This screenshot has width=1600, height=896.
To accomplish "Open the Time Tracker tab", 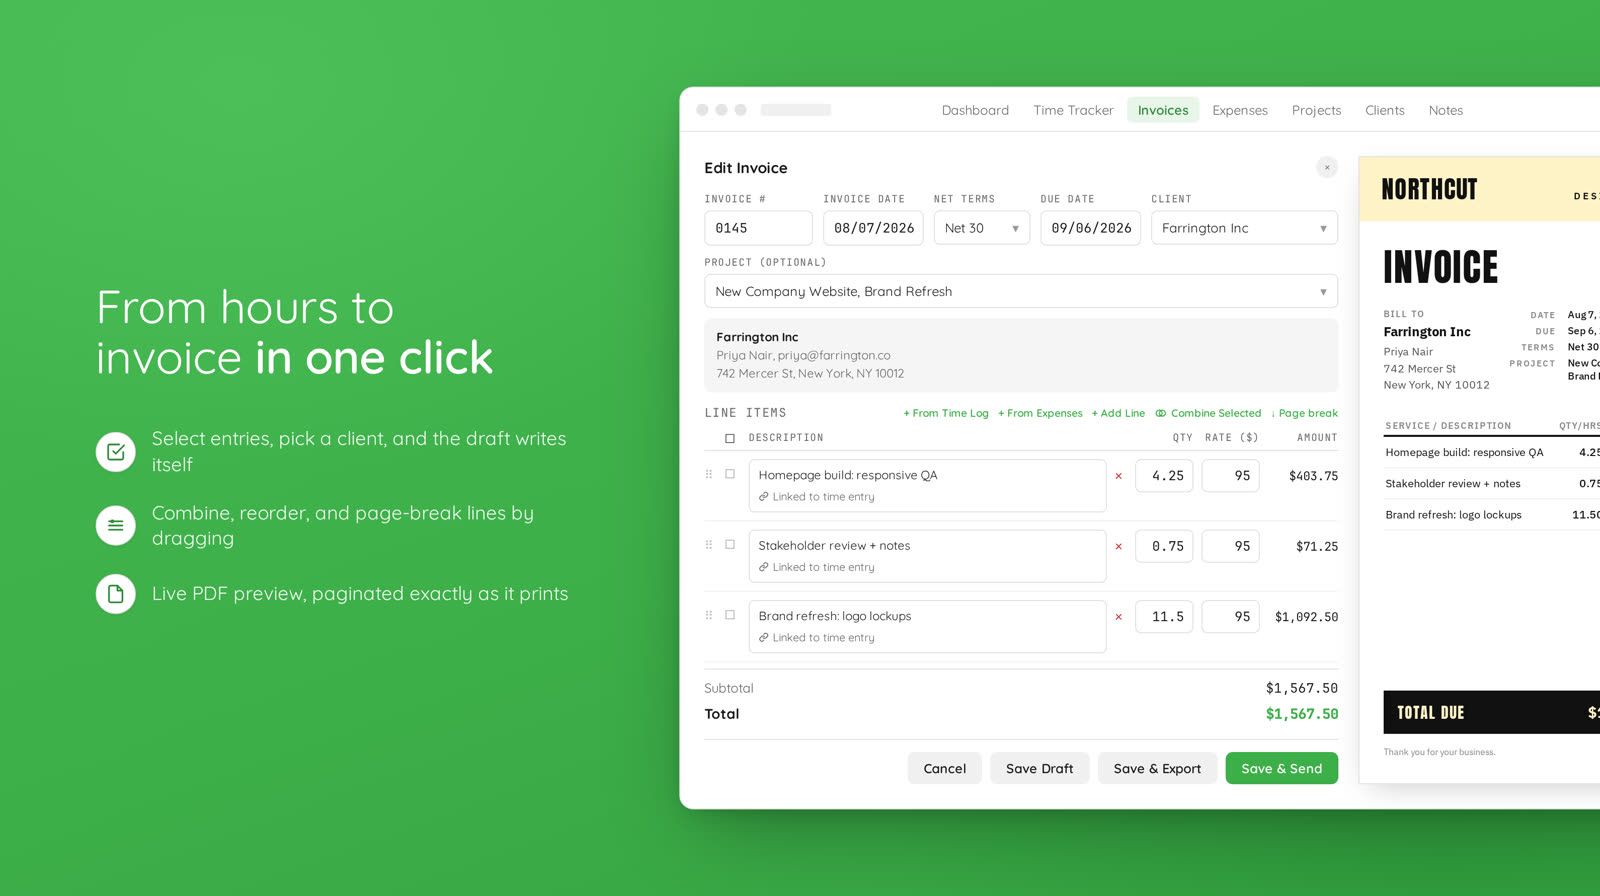I will pos(1073,110).
